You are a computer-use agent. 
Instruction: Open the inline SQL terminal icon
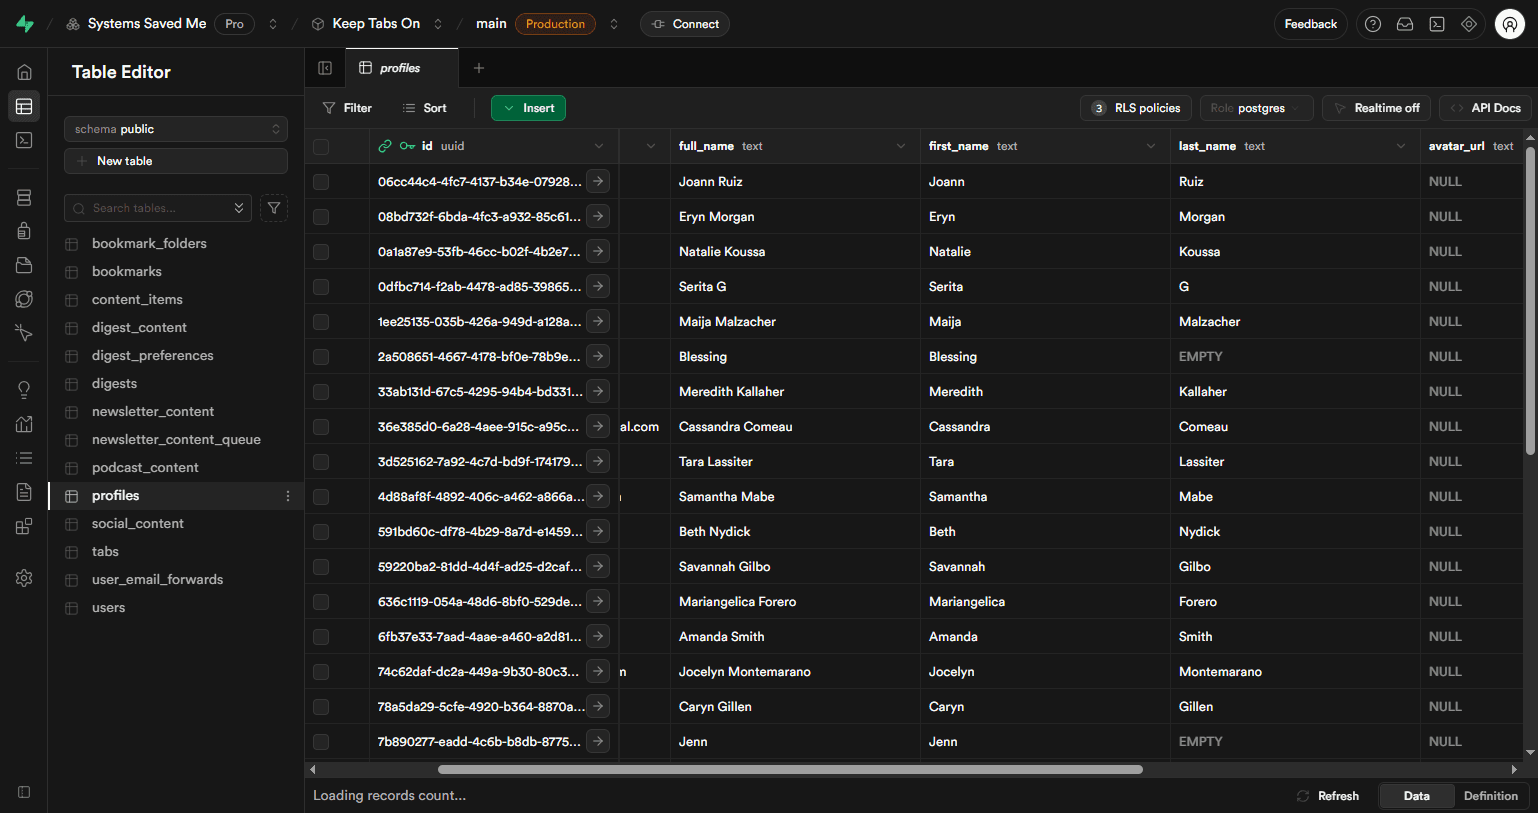(1437, 24)
